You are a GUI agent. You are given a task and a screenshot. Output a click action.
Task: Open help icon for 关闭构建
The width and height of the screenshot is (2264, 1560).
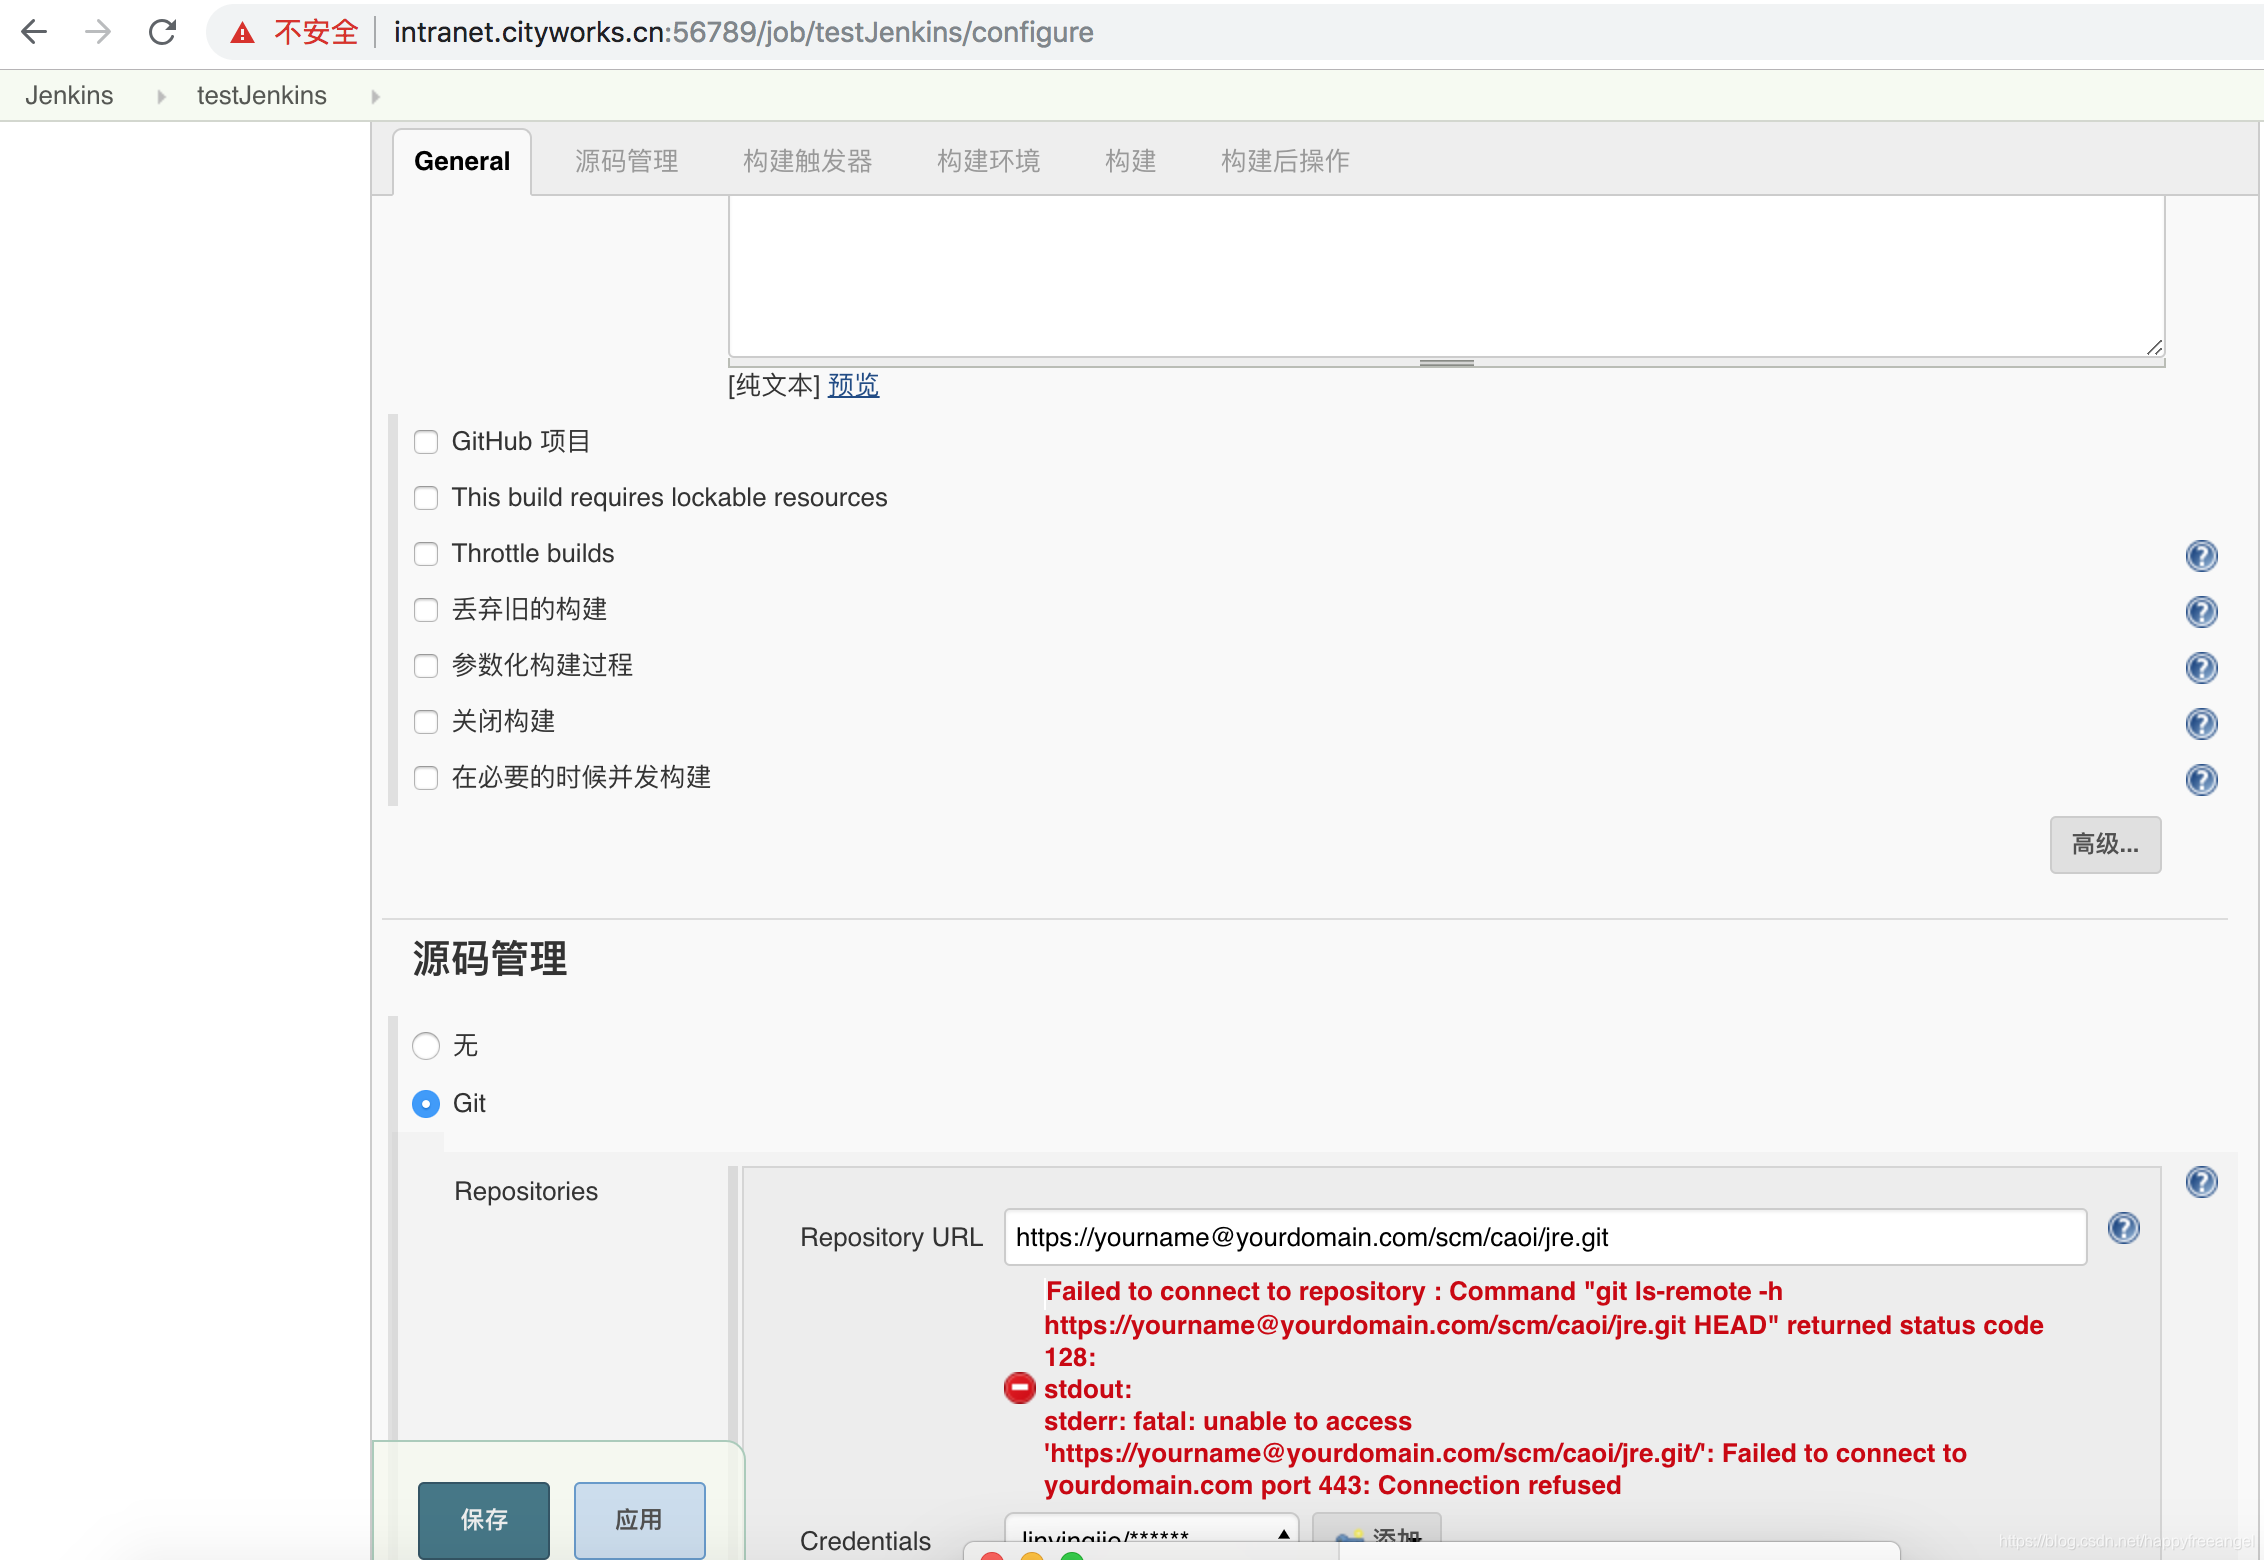pyautogui.click(x=2201, y=724)
